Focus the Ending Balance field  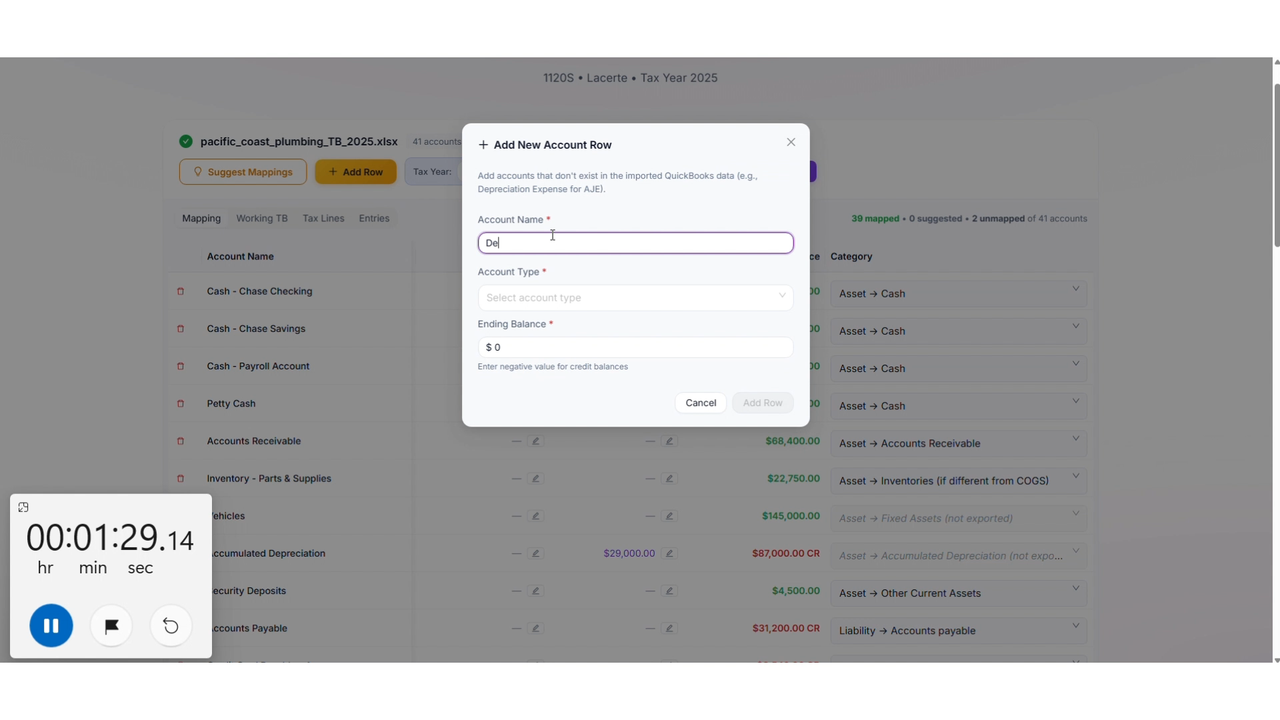(636, 347)
